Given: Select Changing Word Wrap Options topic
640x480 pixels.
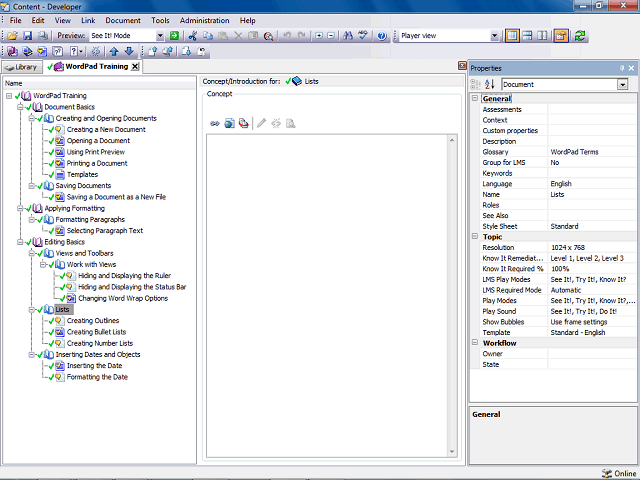Looking at the screenshot, I should (x=123, y=298).
